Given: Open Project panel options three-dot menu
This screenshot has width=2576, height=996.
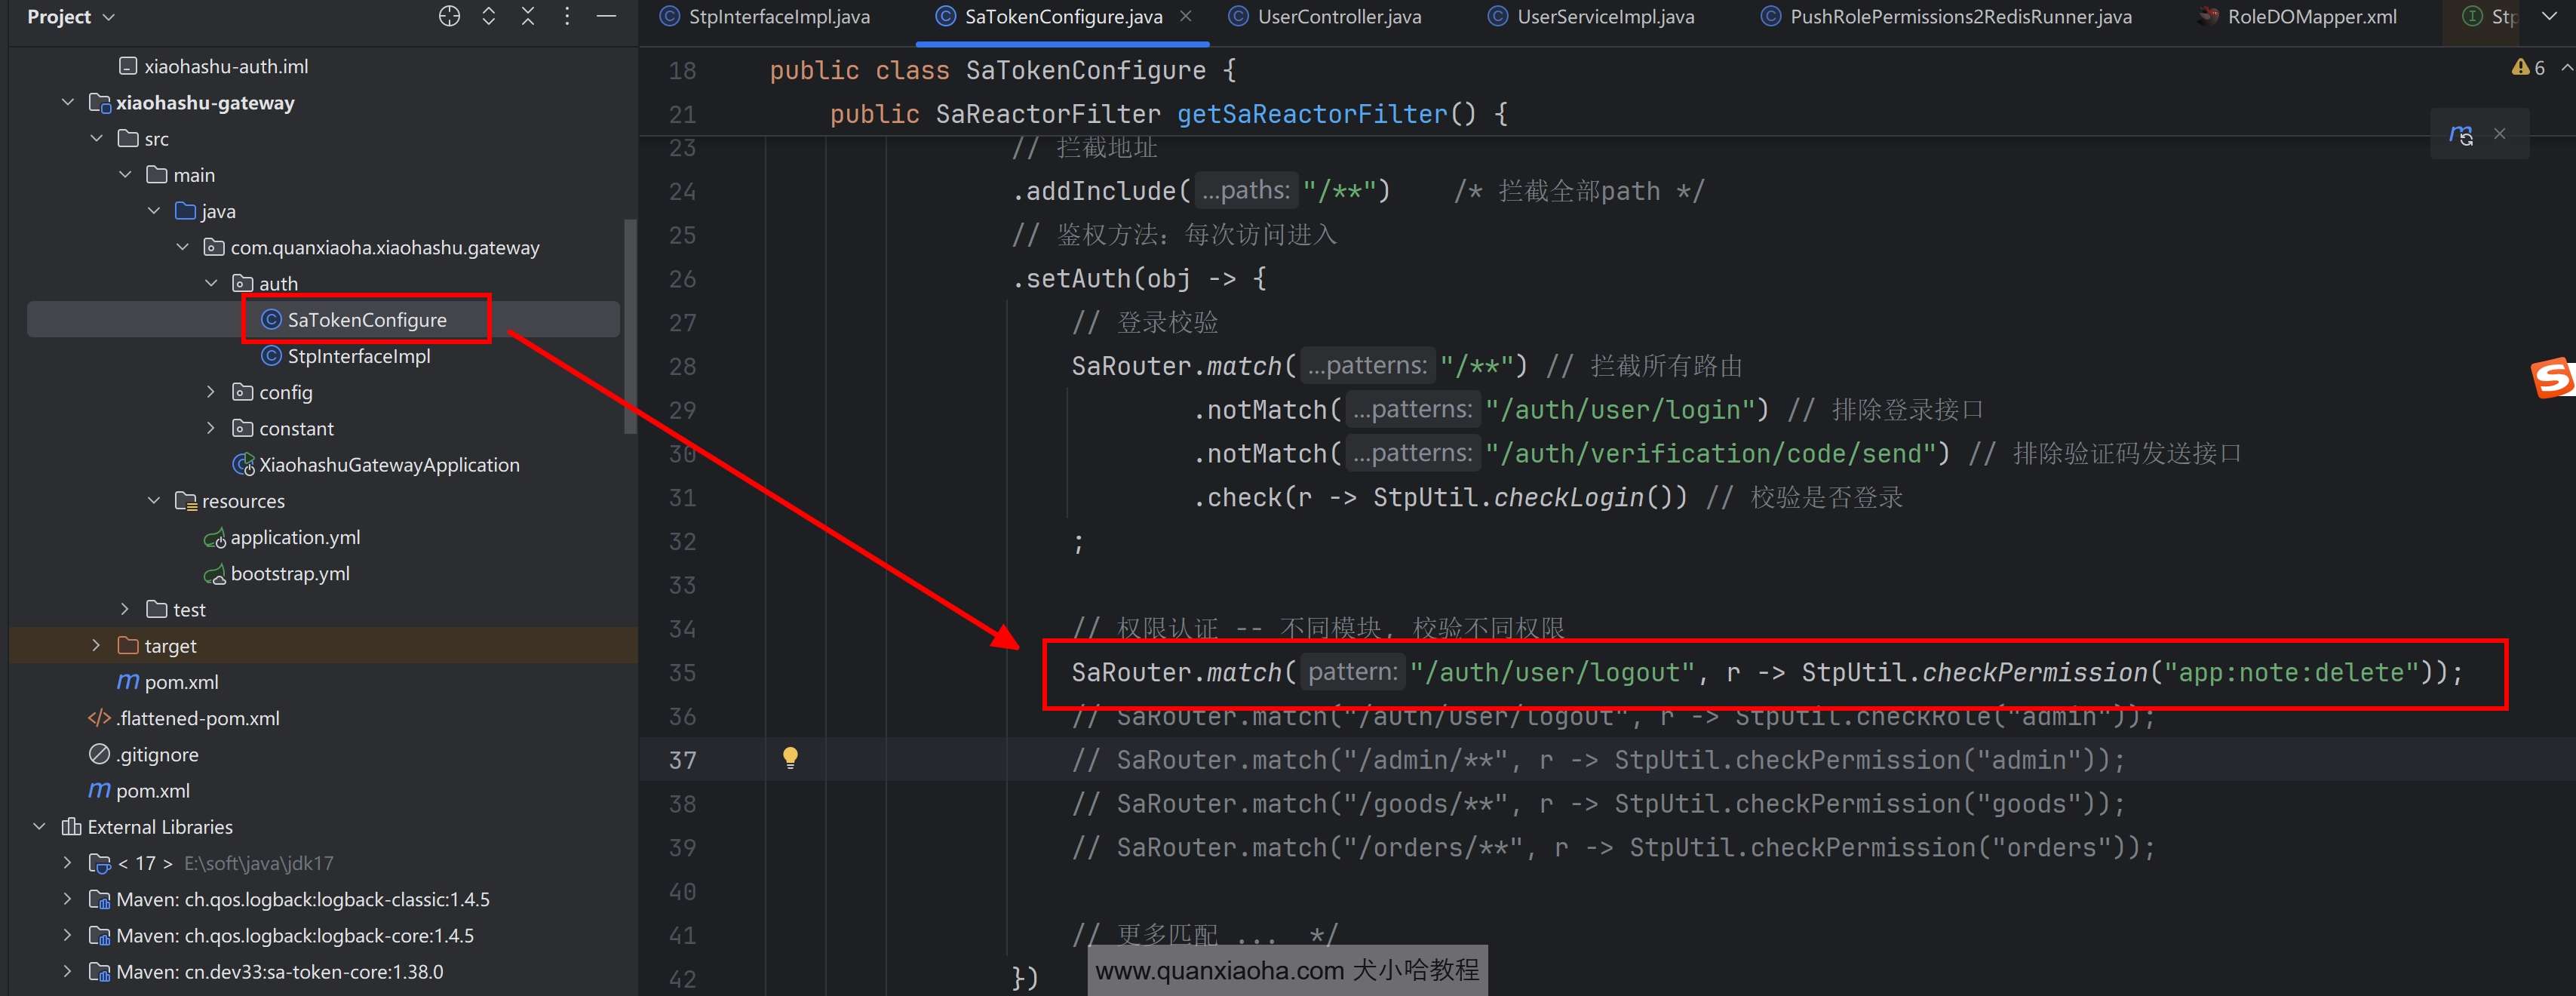Looking at the screenshot, I should 567,16.
